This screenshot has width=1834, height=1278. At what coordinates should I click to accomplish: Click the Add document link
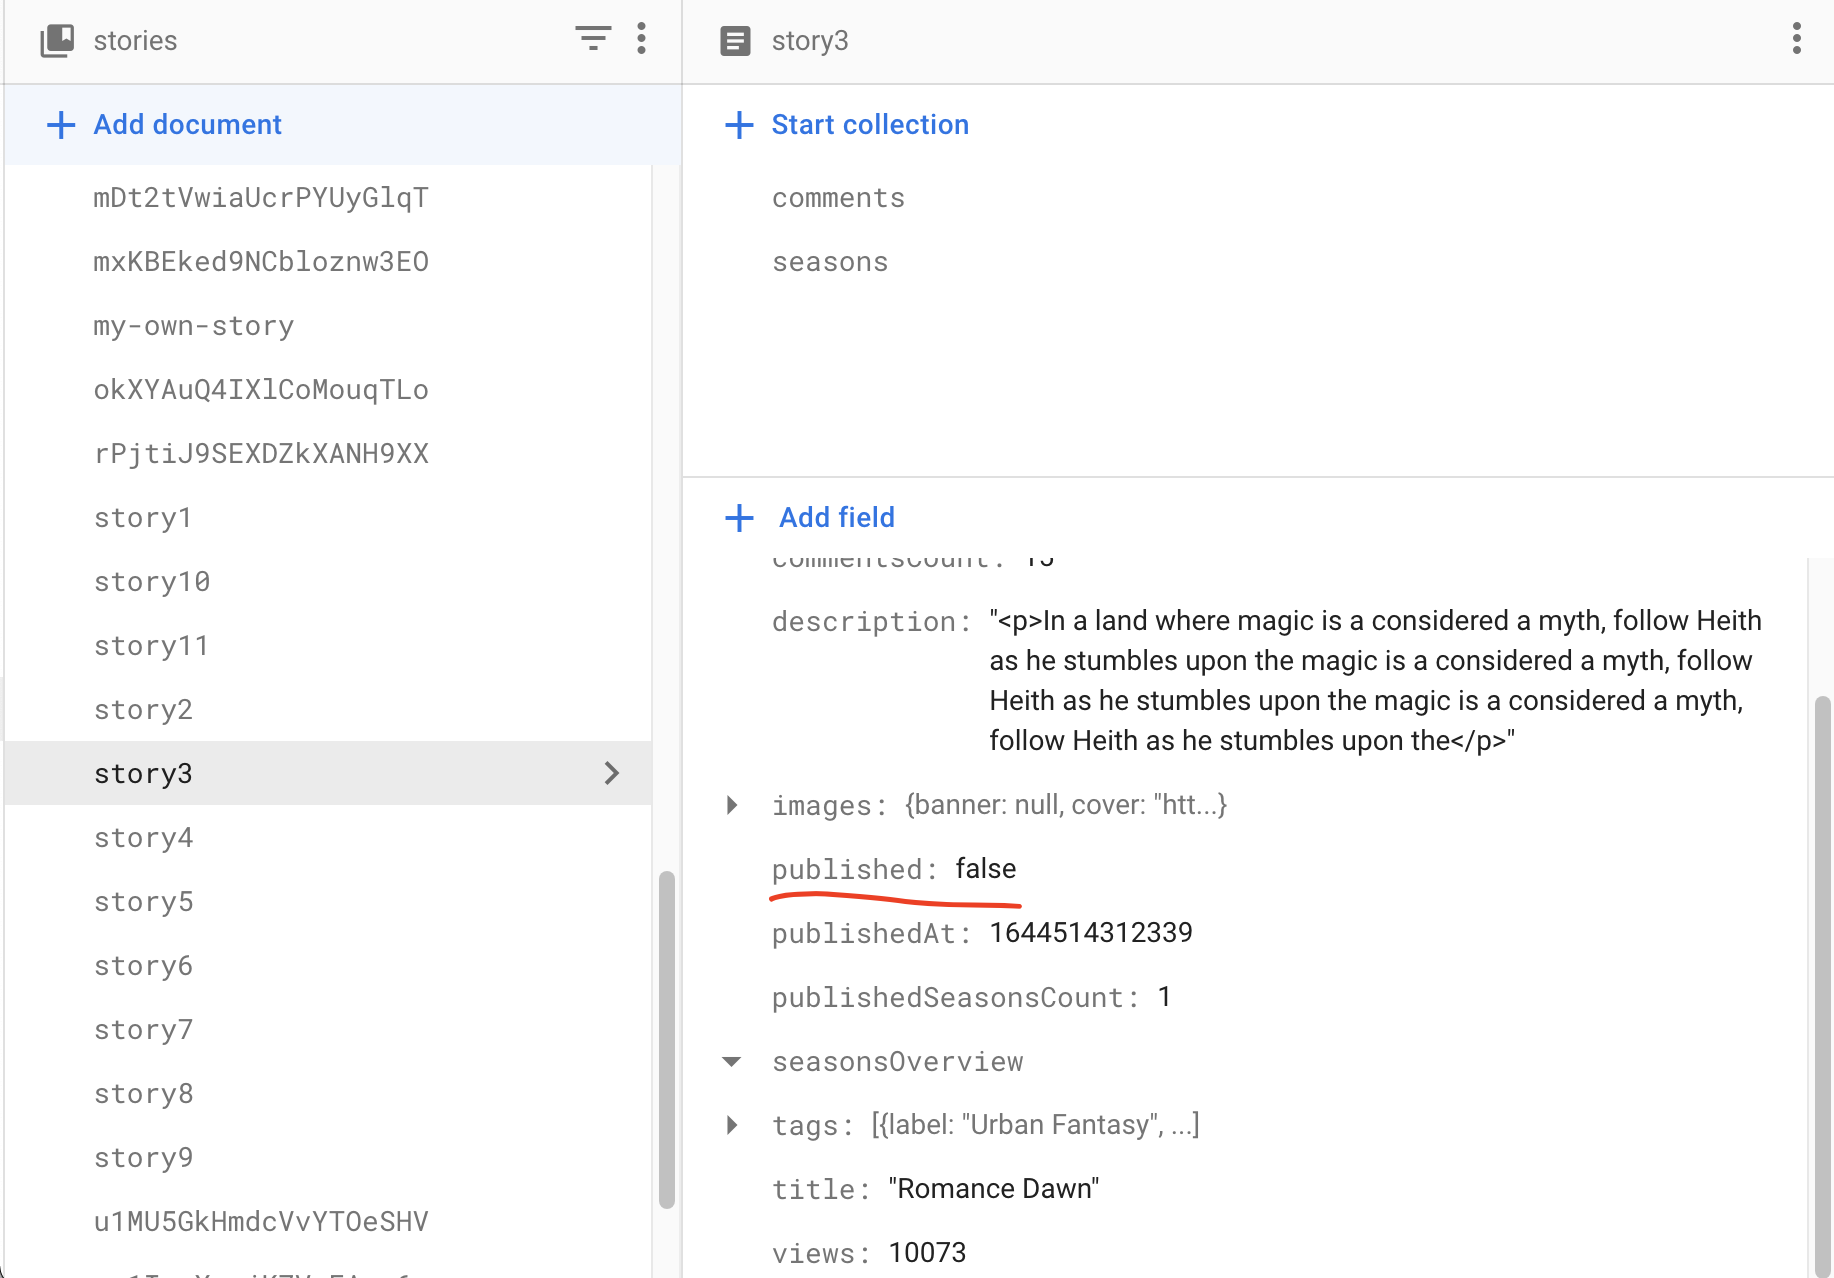click(187, 125)
